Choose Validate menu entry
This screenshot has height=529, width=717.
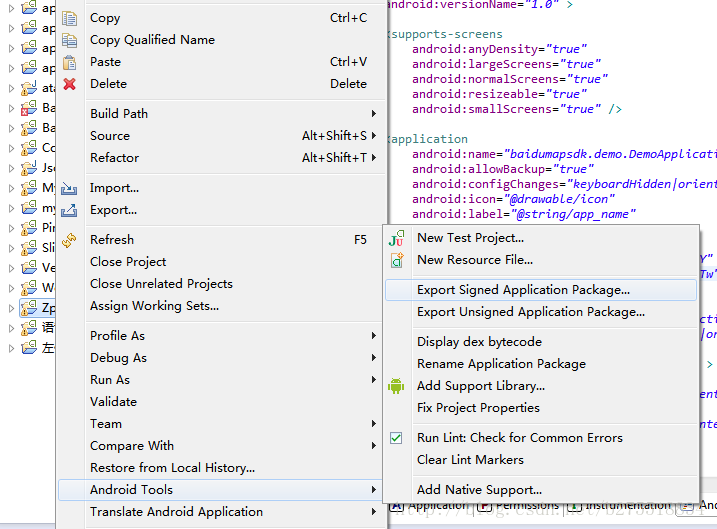222,401
